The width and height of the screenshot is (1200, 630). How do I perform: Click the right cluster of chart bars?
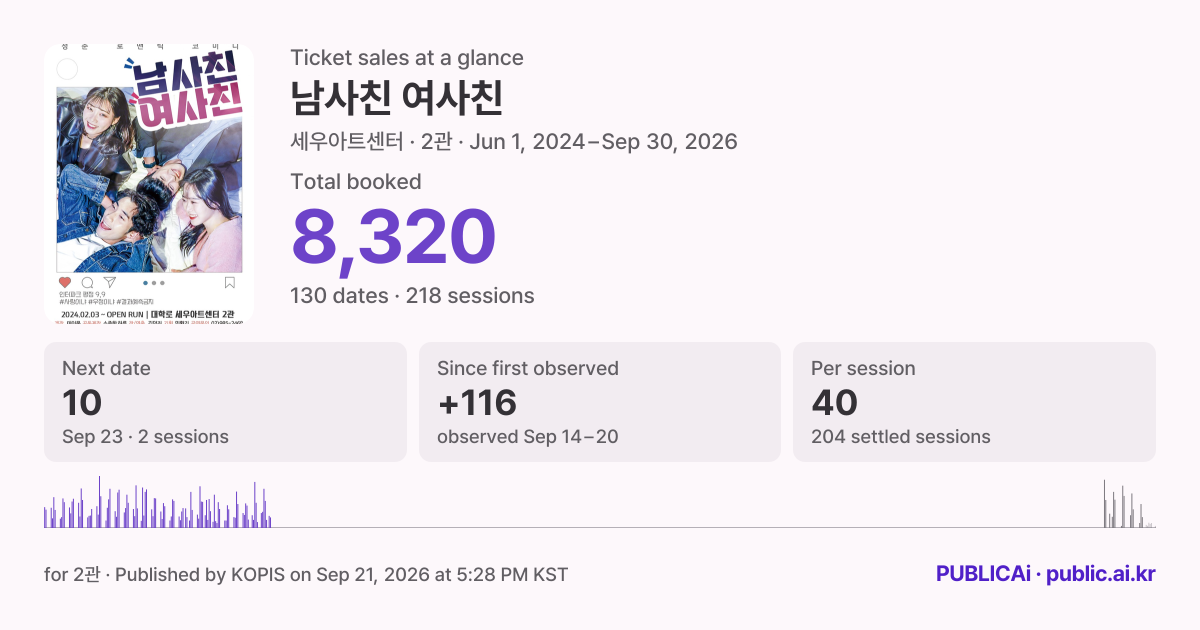pyautogui.click(x=1129, y=504)
